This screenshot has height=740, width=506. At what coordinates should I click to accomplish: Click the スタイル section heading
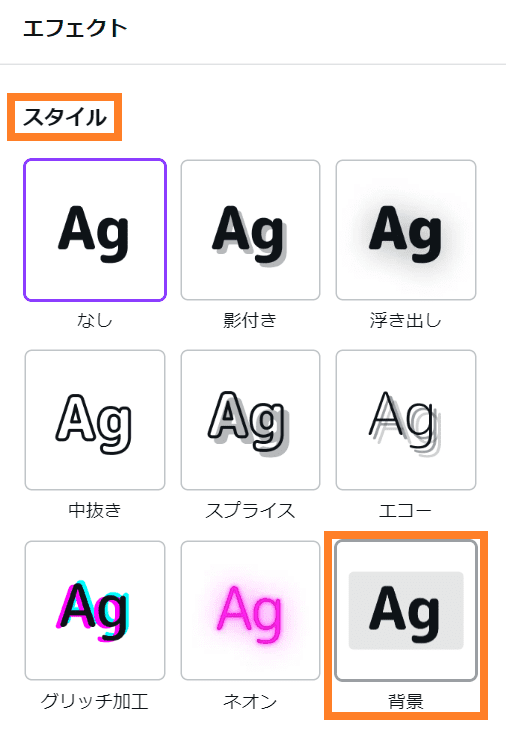65,117
